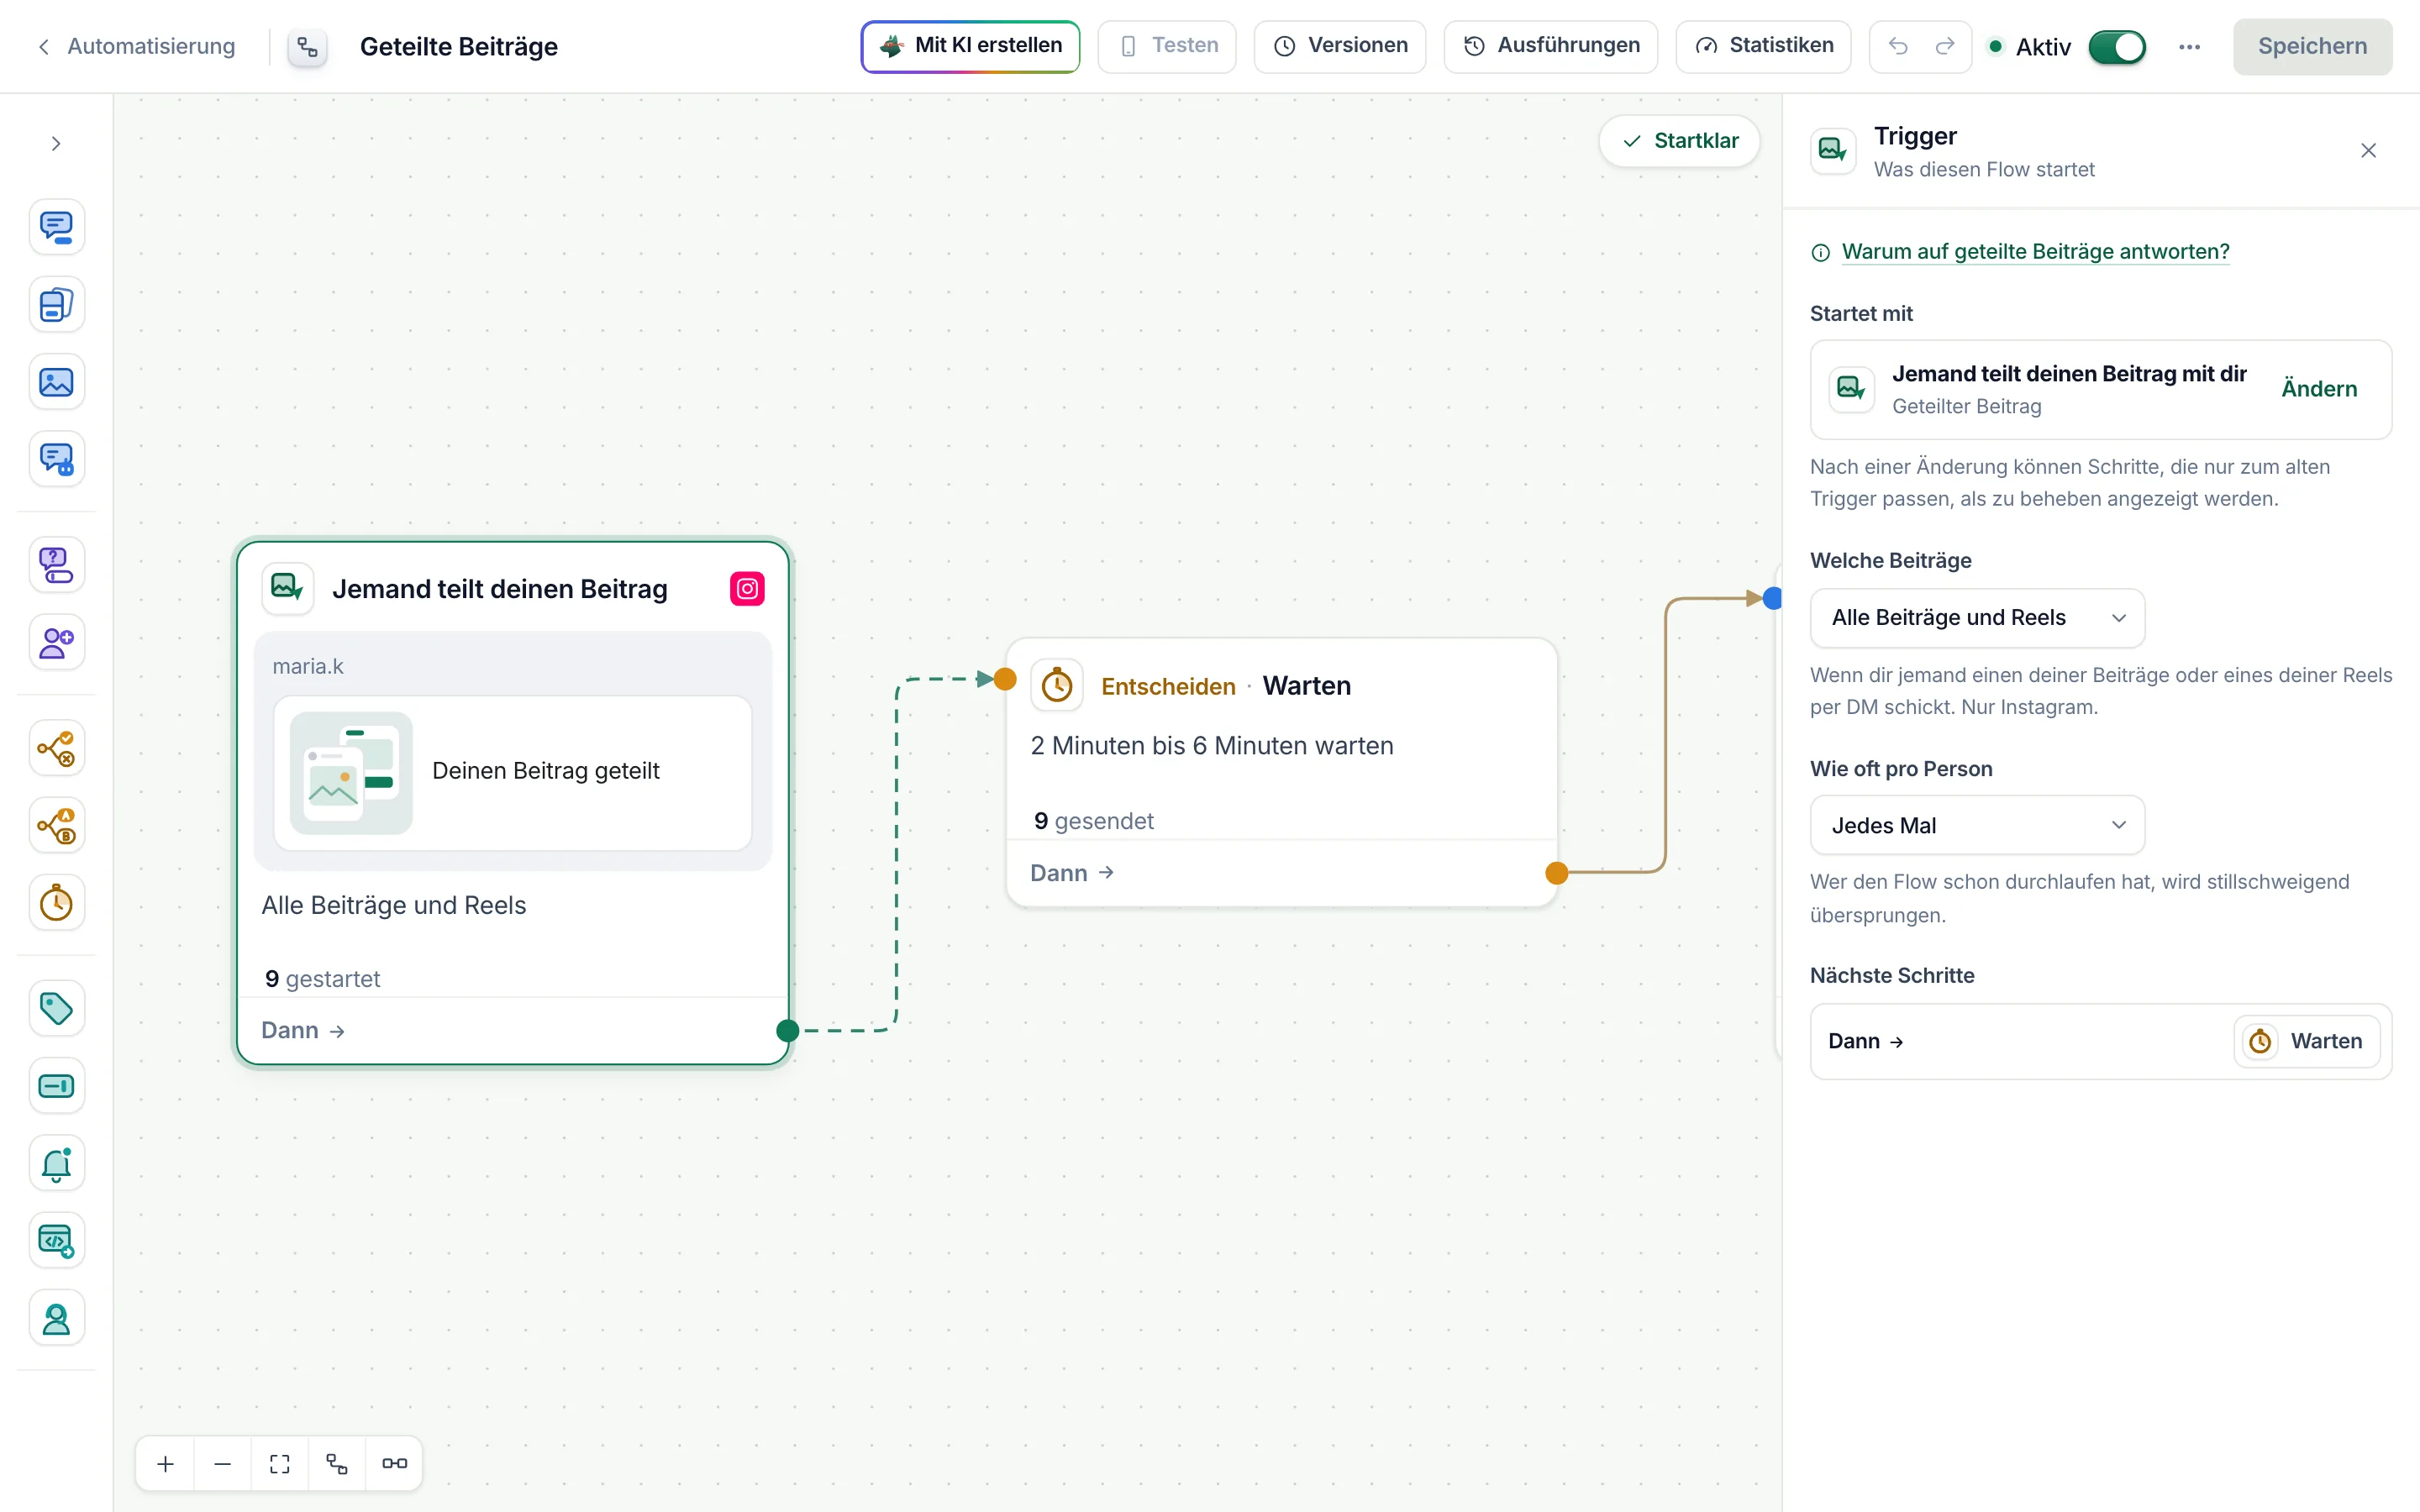Click the Testen button
This screenshot has width=2420, height=1512.
point(1167,46)
